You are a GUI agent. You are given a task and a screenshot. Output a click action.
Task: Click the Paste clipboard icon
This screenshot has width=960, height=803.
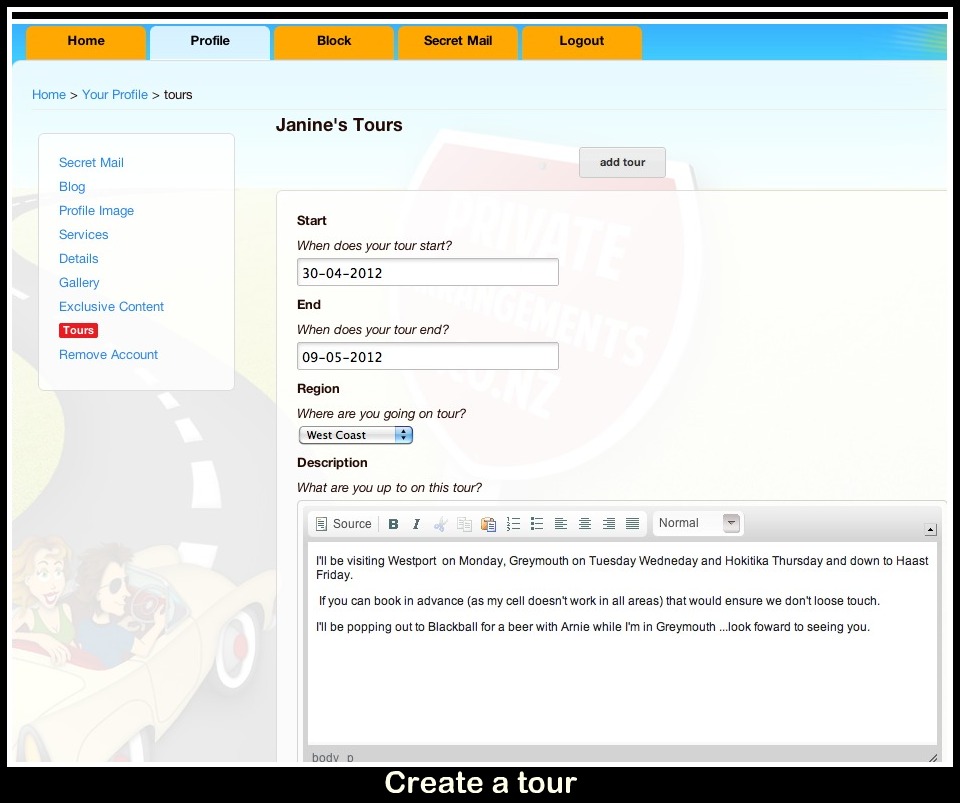tap(488, 524)
